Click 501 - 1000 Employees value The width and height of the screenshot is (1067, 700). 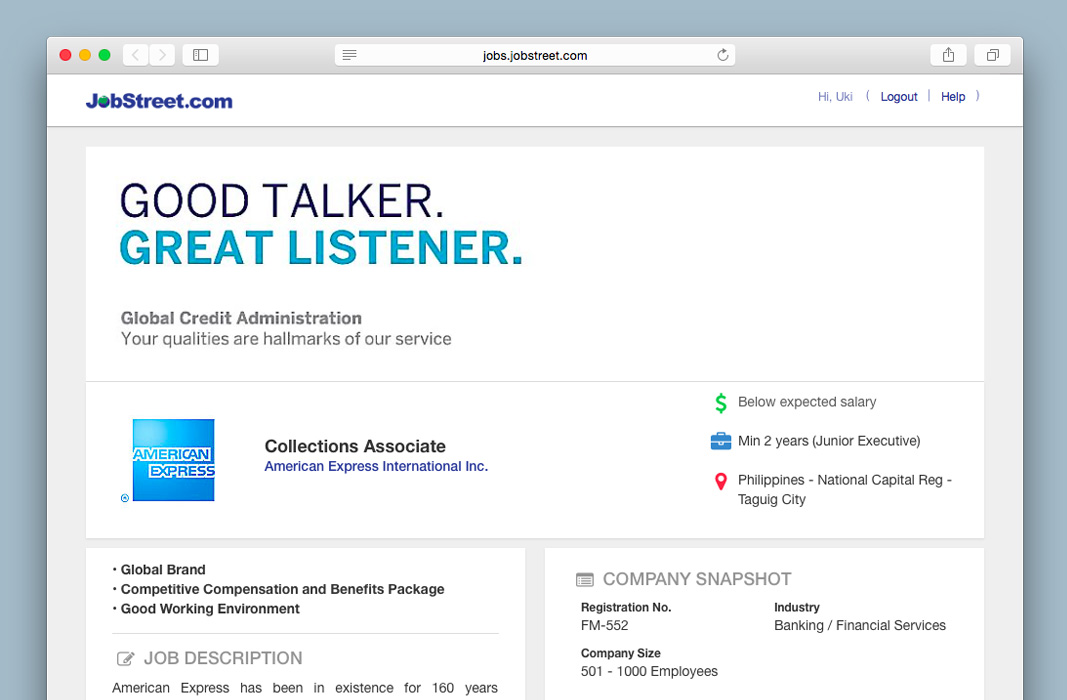(649, 671)
